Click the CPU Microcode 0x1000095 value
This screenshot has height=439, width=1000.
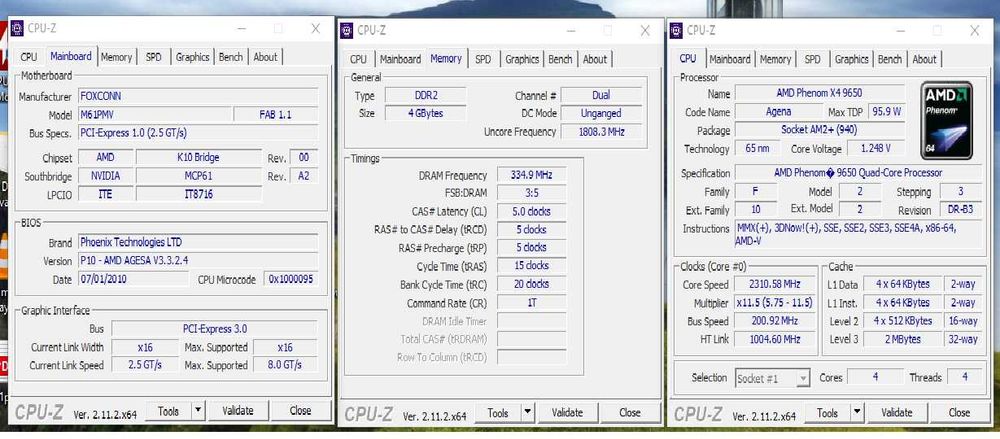coord(291,279)
